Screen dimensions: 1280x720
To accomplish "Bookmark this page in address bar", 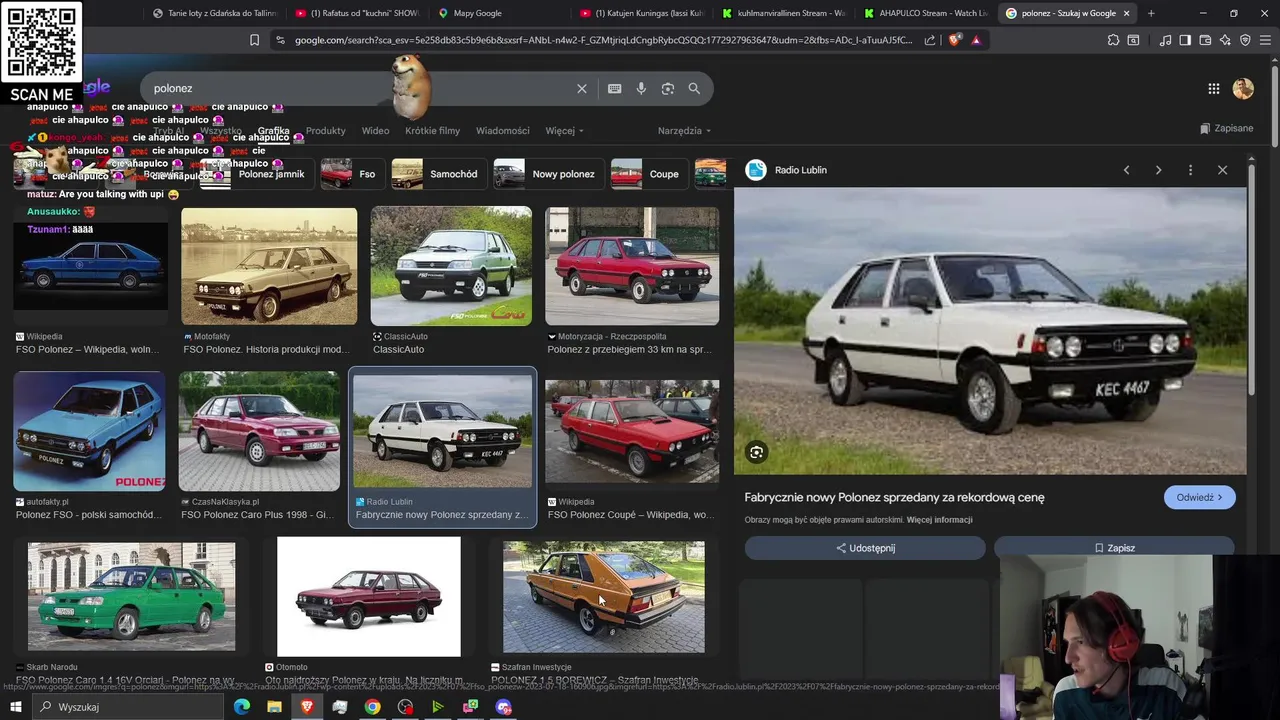I will pyautogui.click(x=254, y=40).
